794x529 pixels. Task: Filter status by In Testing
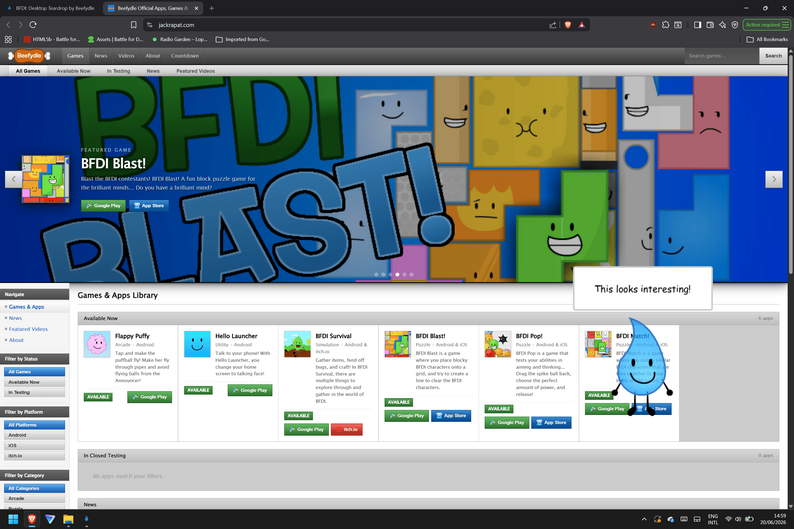pyautogui.click(x=34, y=392)
